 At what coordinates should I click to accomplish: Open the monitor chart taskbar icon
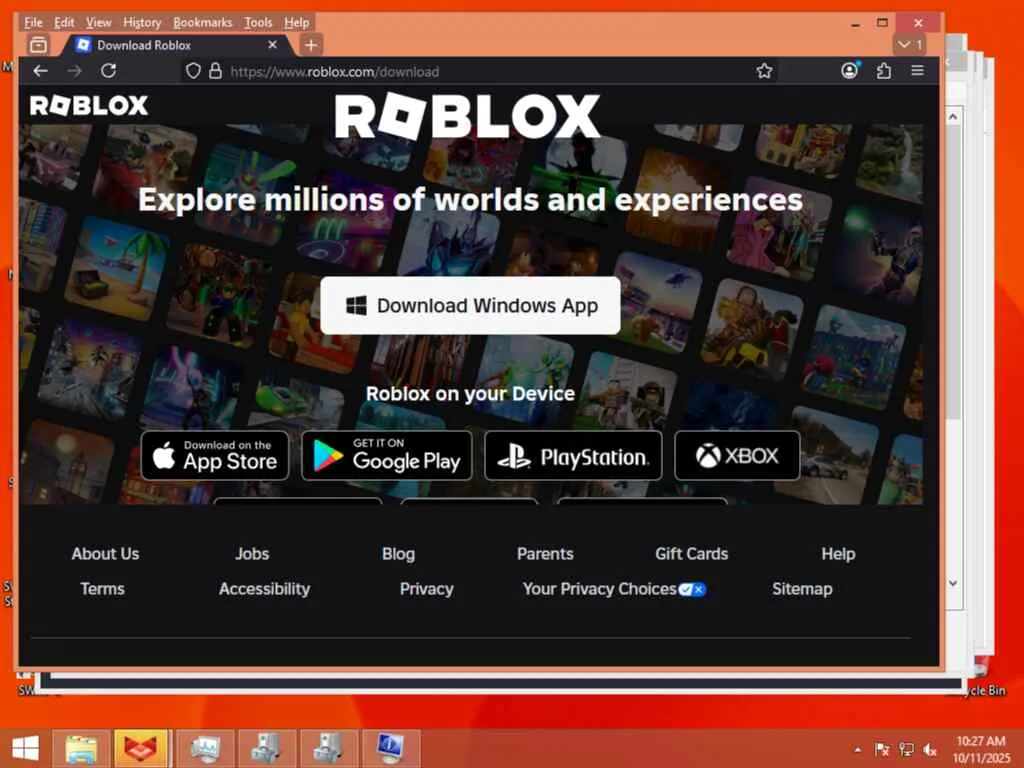[204, 748]
